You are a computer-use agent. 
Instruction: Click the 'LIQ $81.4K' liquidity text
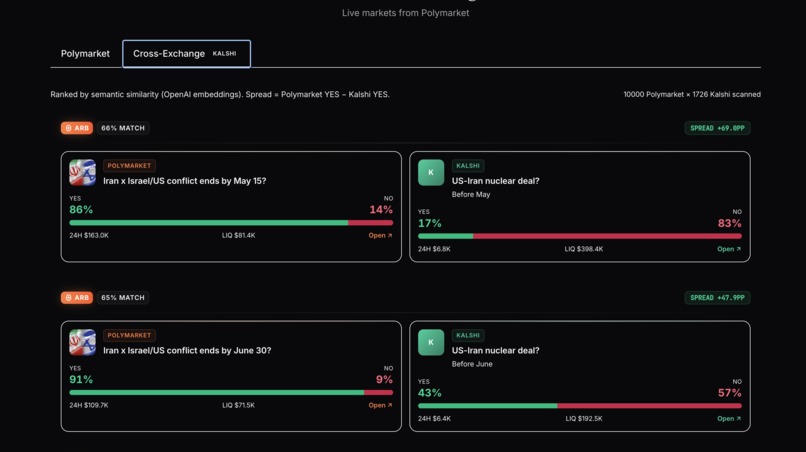click(239, 236)
